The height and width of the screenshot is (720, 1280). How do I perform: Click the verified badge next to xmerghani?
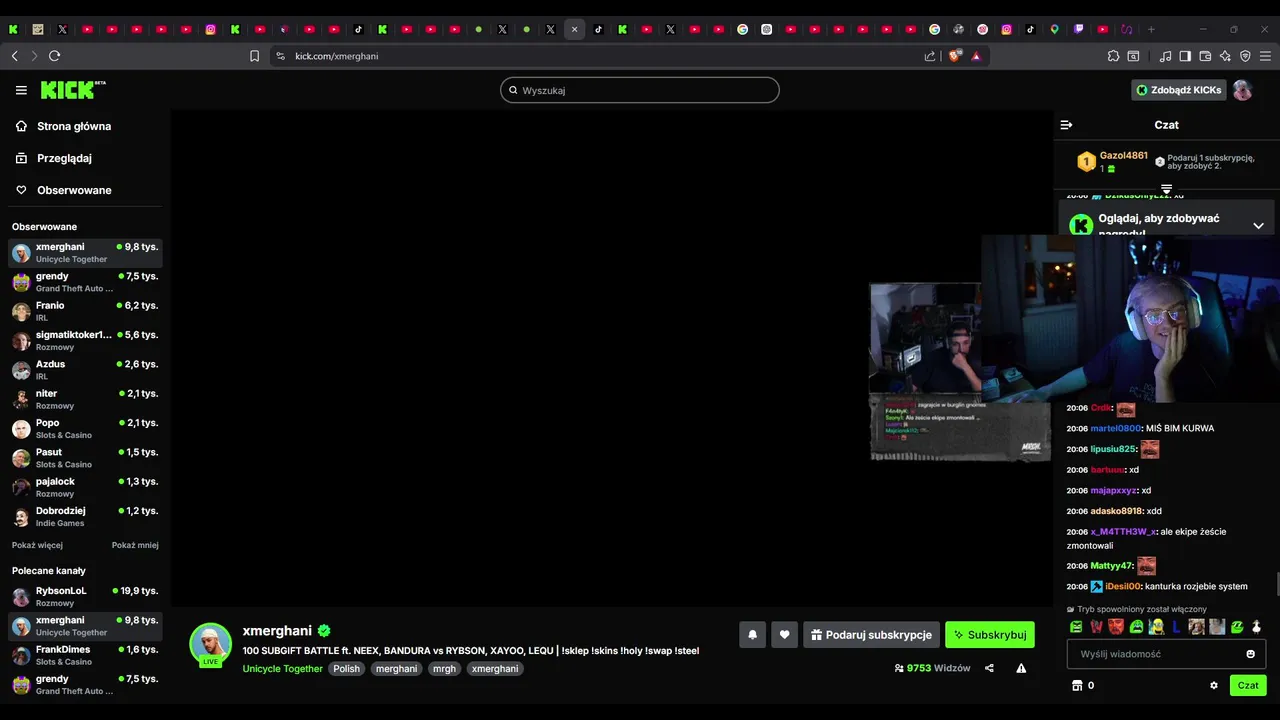pyautogui.click(x=324, y=631)
